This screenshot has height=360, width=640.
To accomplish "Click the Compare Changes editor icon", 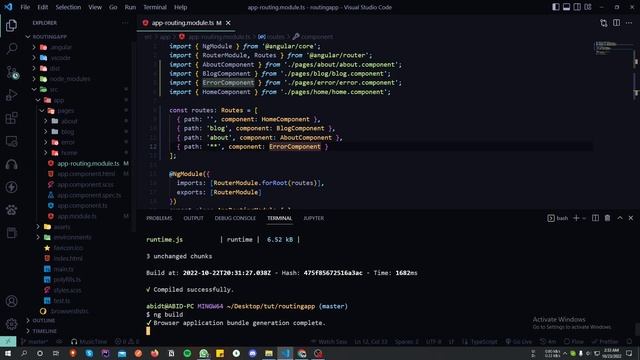I will pyautogui.click(x=604, y=23).
